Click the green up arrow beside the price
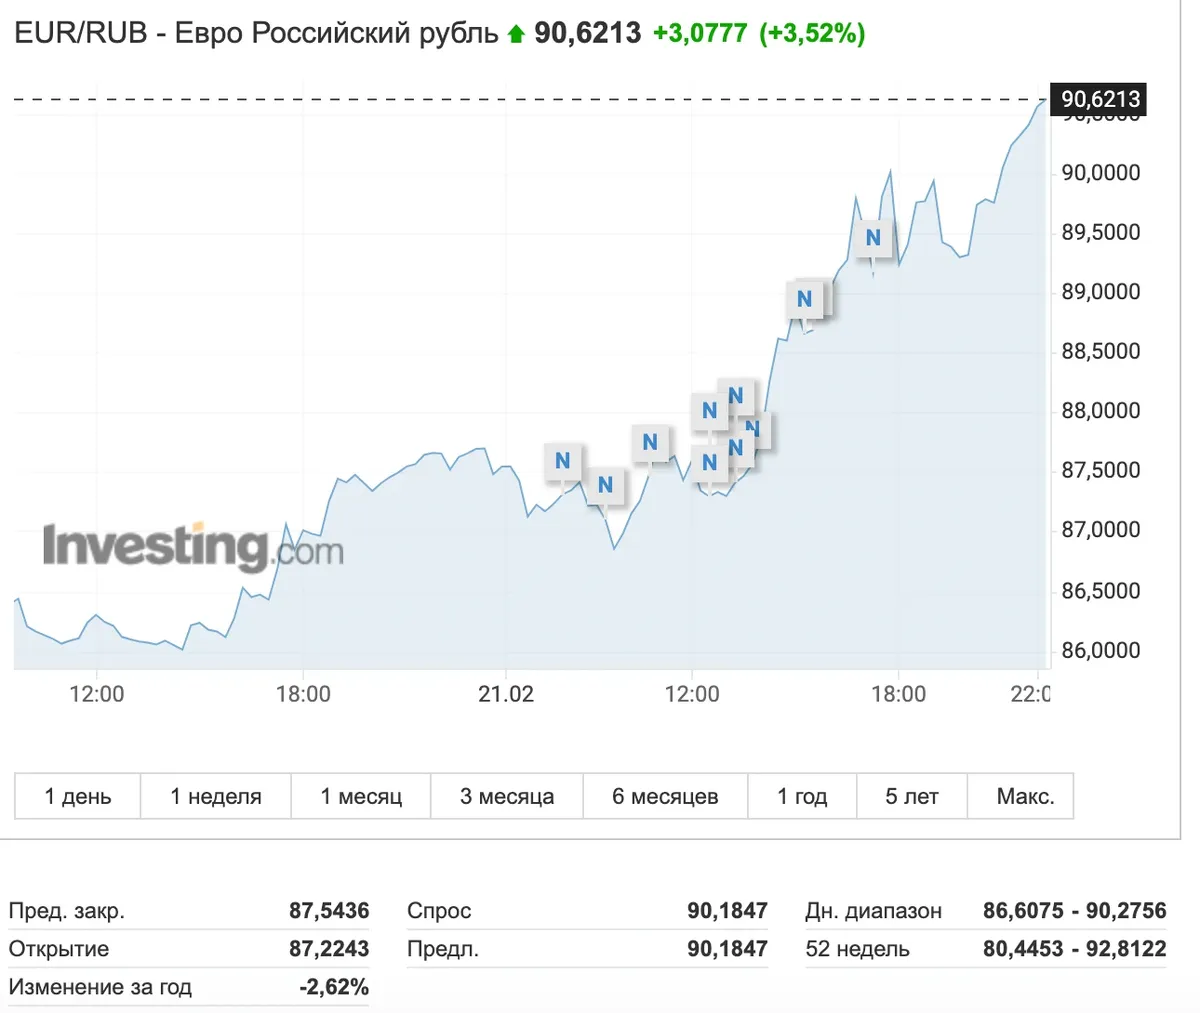 point(516,35)
